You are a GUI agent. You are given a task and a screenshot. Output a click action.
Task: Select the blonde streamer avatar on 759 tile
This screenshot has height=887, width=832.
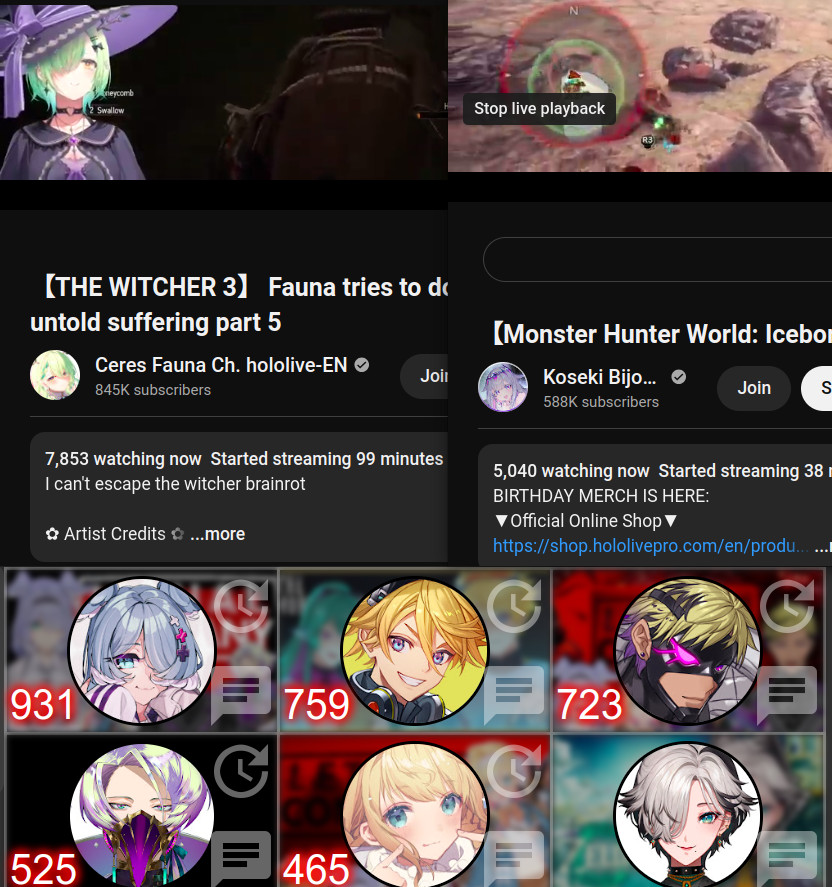coord(415,651)
